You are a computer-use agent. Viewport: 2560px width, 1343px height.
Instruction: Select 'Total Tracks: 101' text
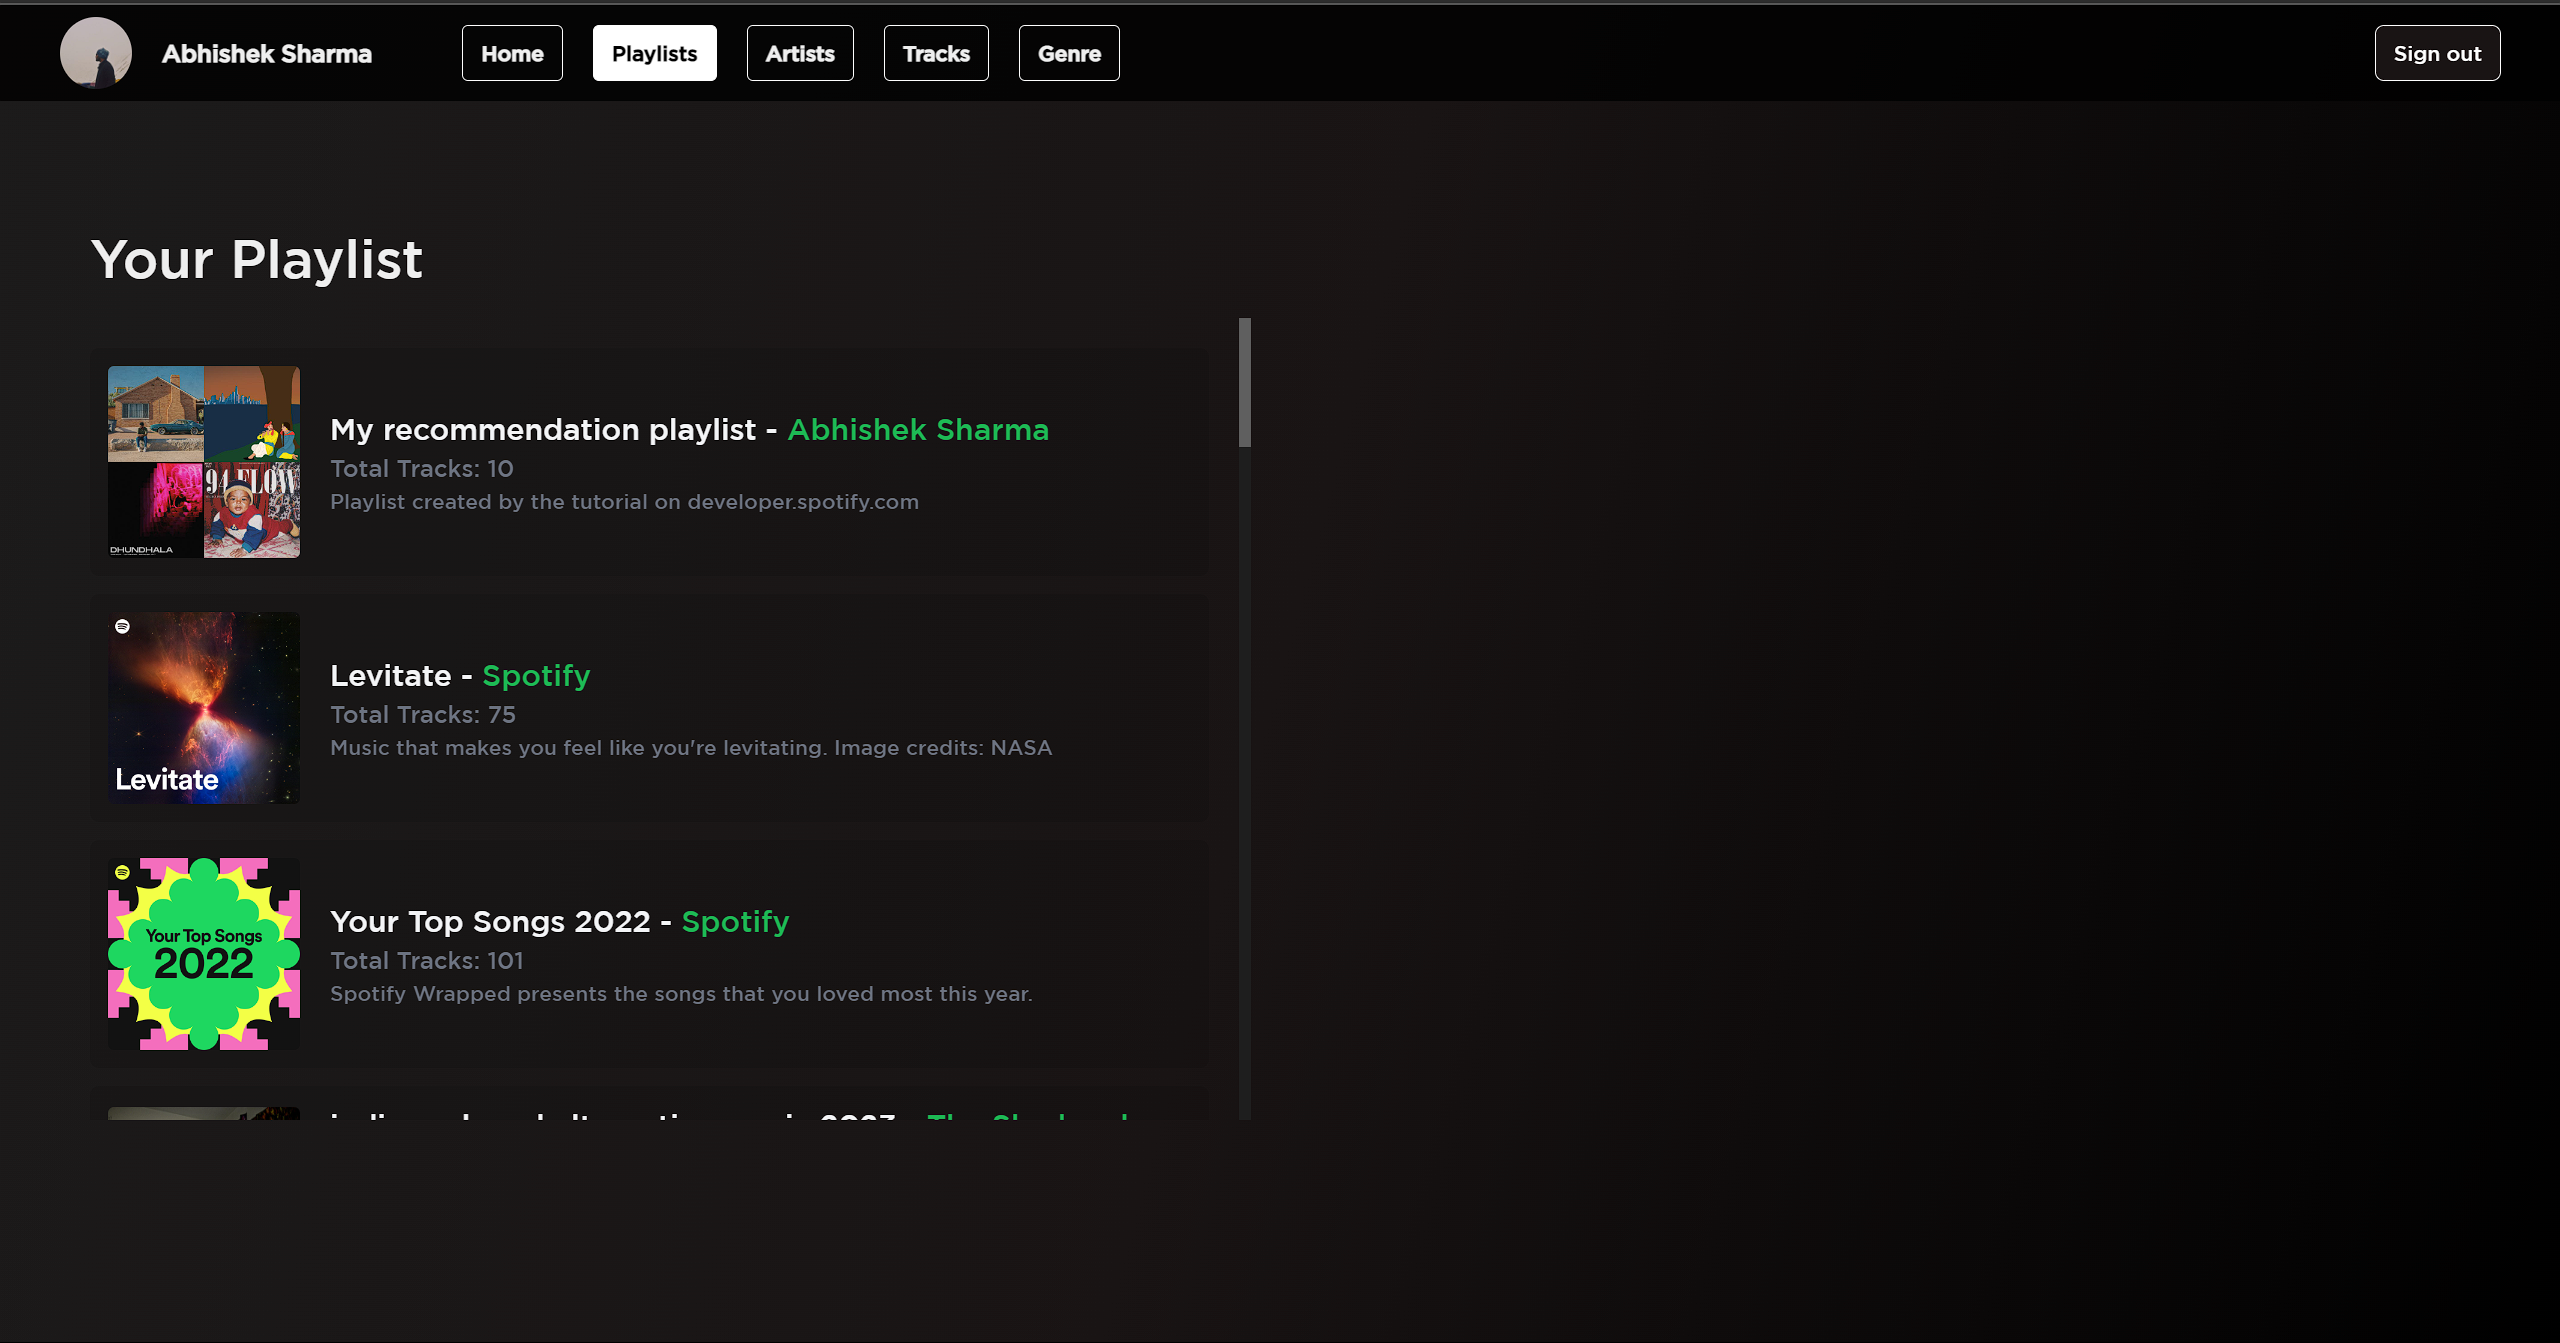427,961
